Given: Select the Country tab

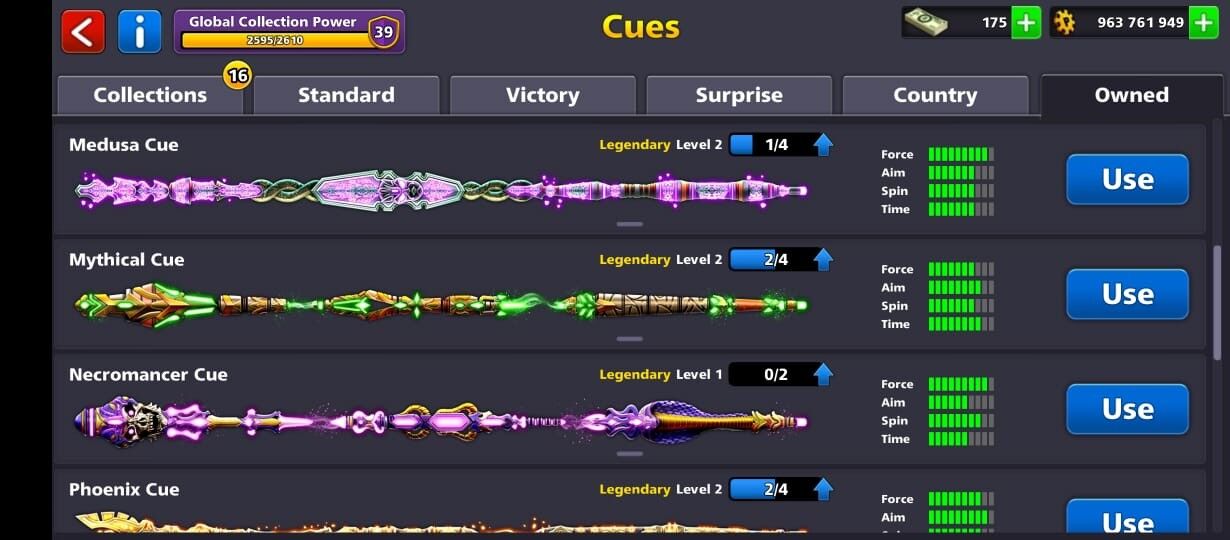Looking at the screenshot, I should pos(935,96).
